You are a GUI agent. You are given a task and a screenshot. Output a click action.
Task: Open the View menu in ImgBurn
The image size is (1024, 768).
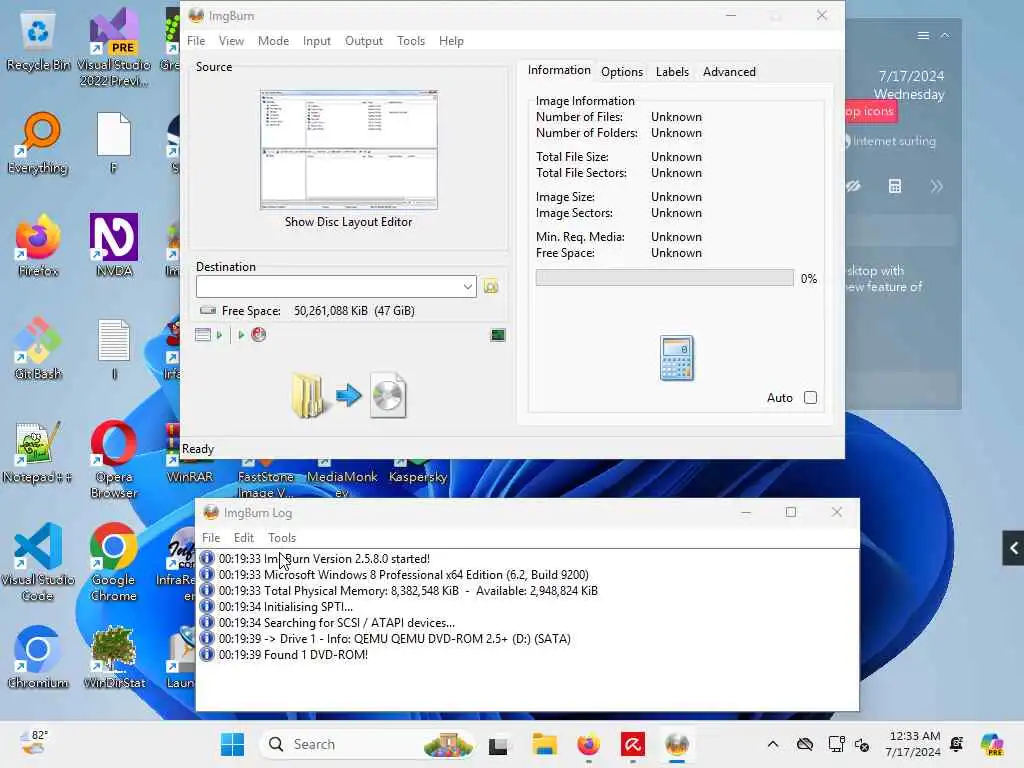click(x=231, y=40)
